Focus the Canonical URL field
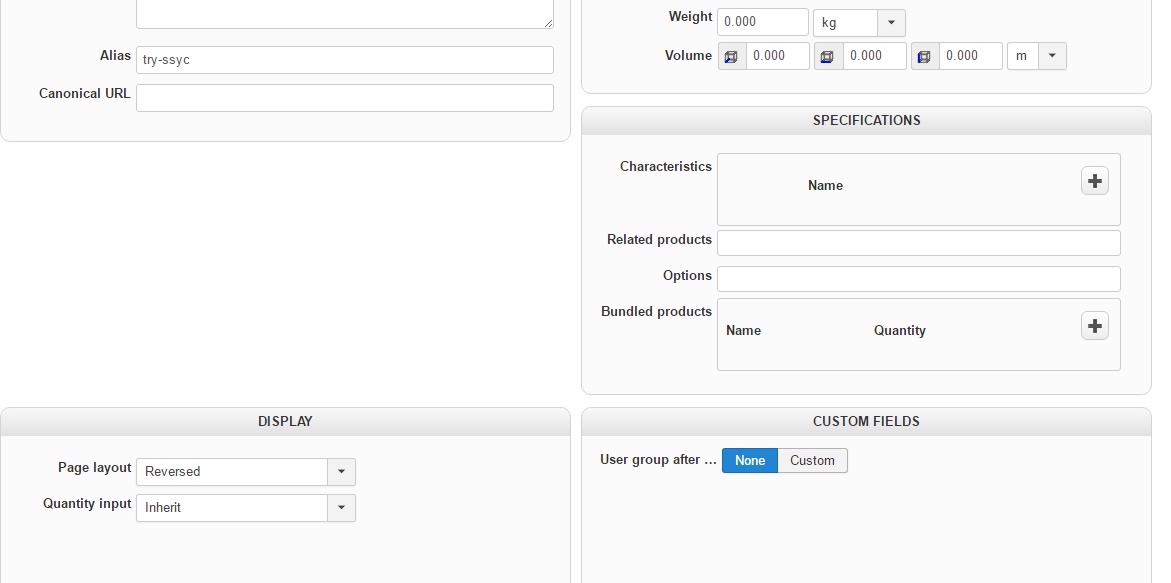Viewport: 1171px width, 583px height. (x=344, y=98)
